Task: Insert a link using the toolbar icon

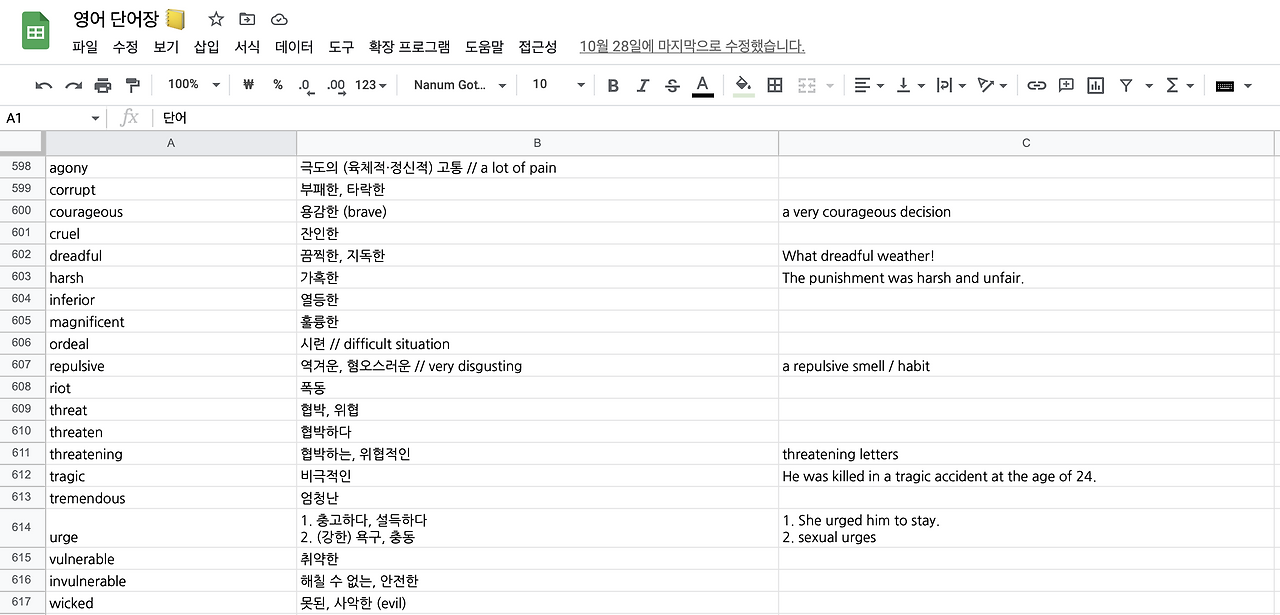Action: 1036,85
